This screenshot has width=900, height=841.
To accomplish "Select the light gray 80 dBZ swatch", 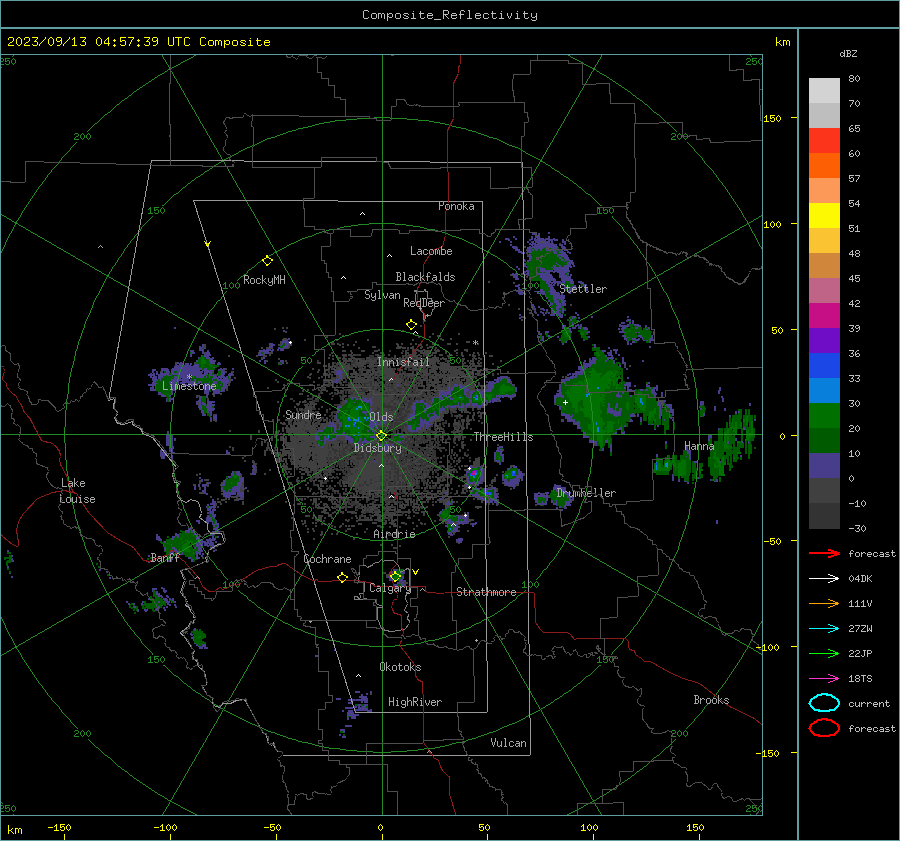I will point(824,90).
